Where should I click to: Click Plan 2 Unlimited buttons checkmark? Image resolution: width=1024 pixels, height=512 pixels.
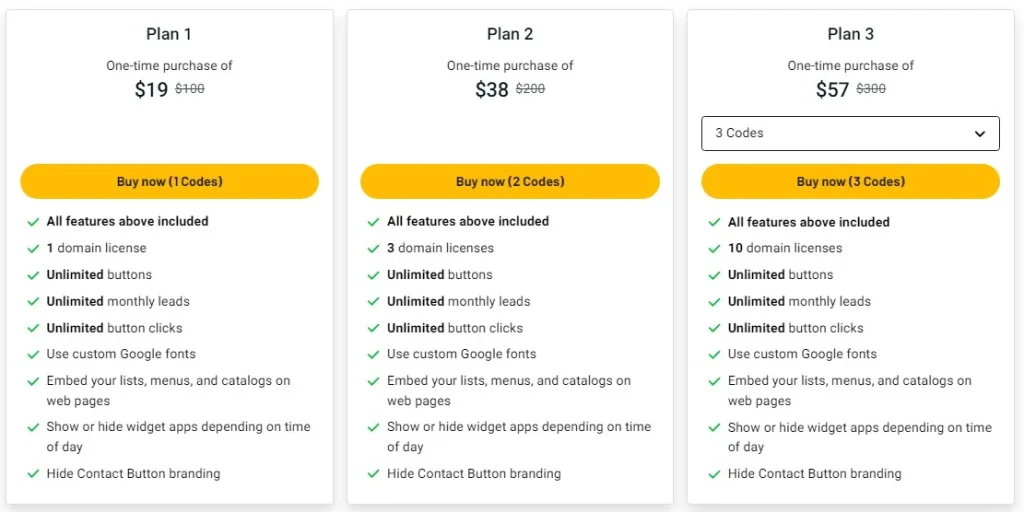374,275
